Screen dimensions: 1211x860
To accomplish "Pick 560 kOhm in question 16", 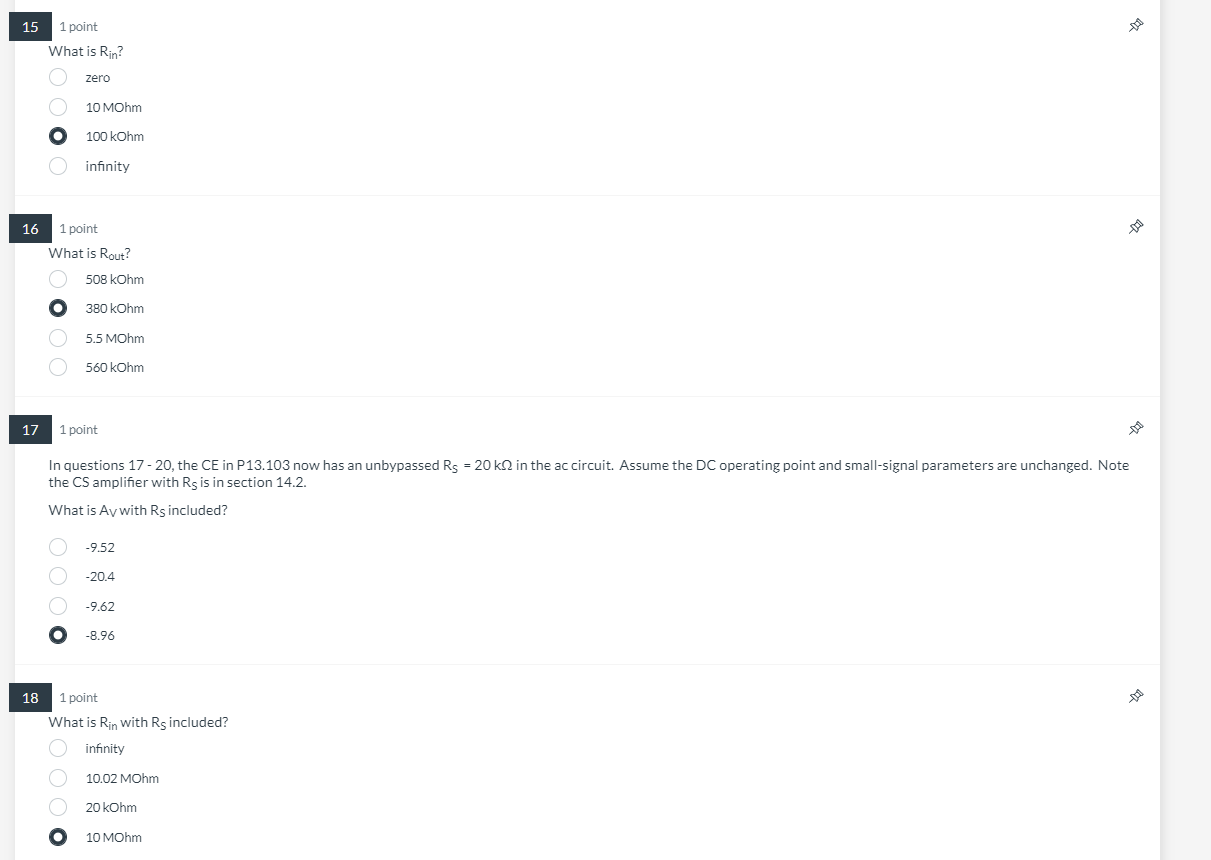I will (59, 367).
